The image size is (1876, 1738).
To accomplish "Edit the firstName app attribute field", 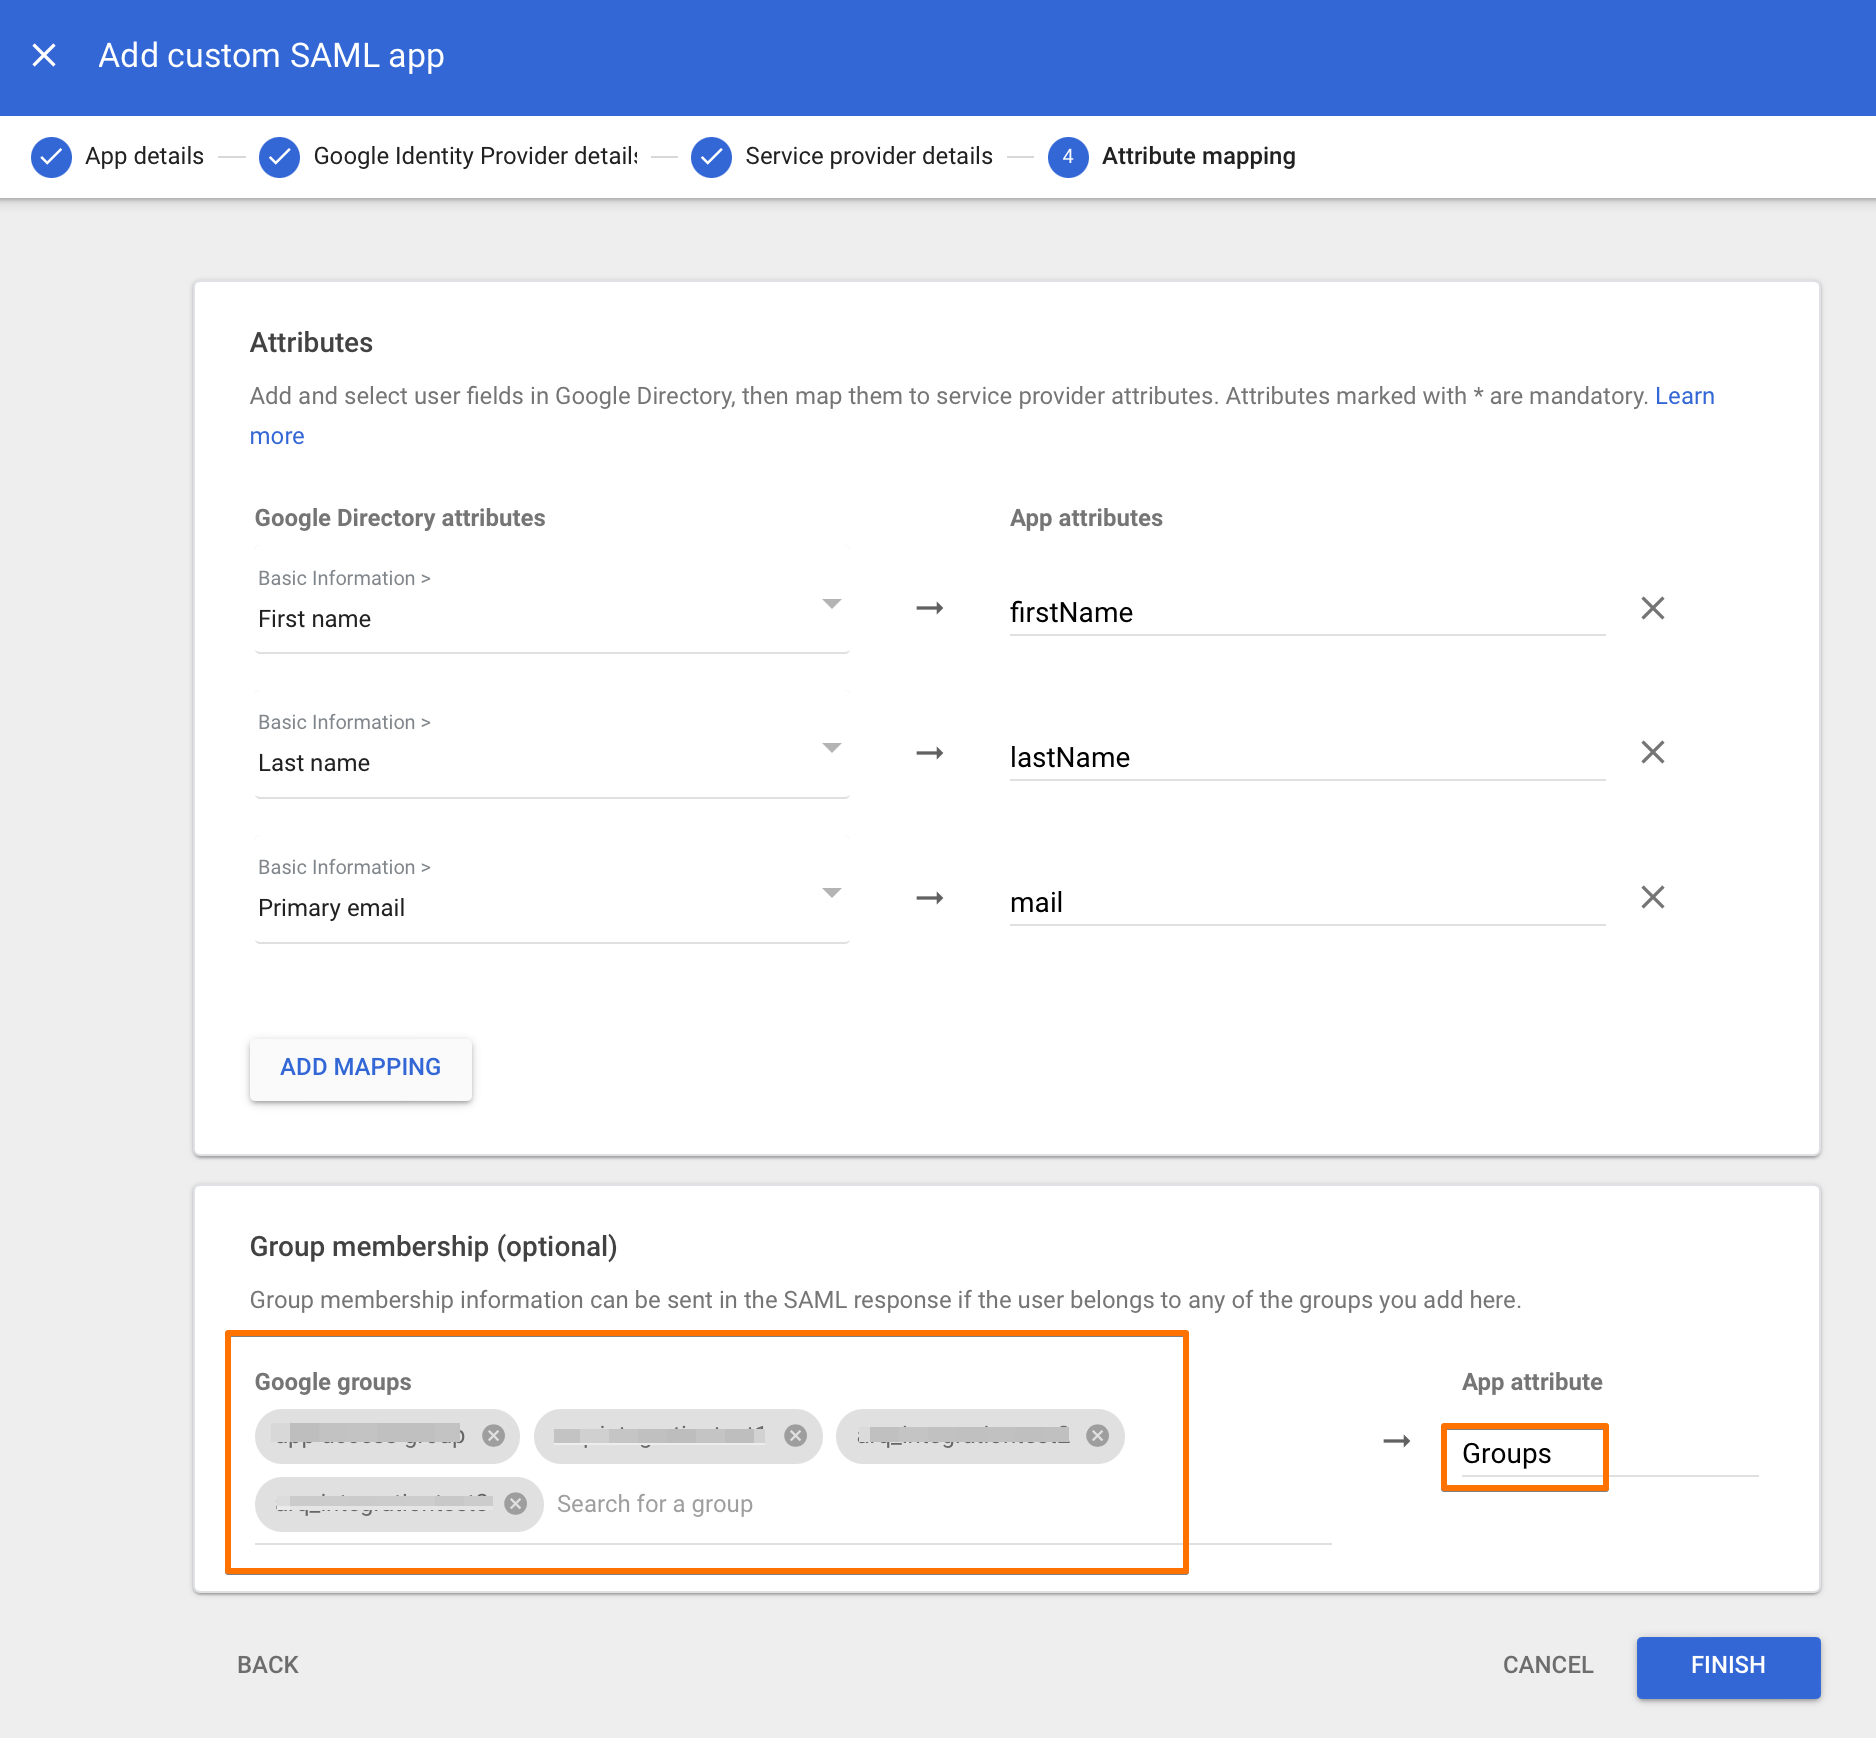I will 1307,612.
